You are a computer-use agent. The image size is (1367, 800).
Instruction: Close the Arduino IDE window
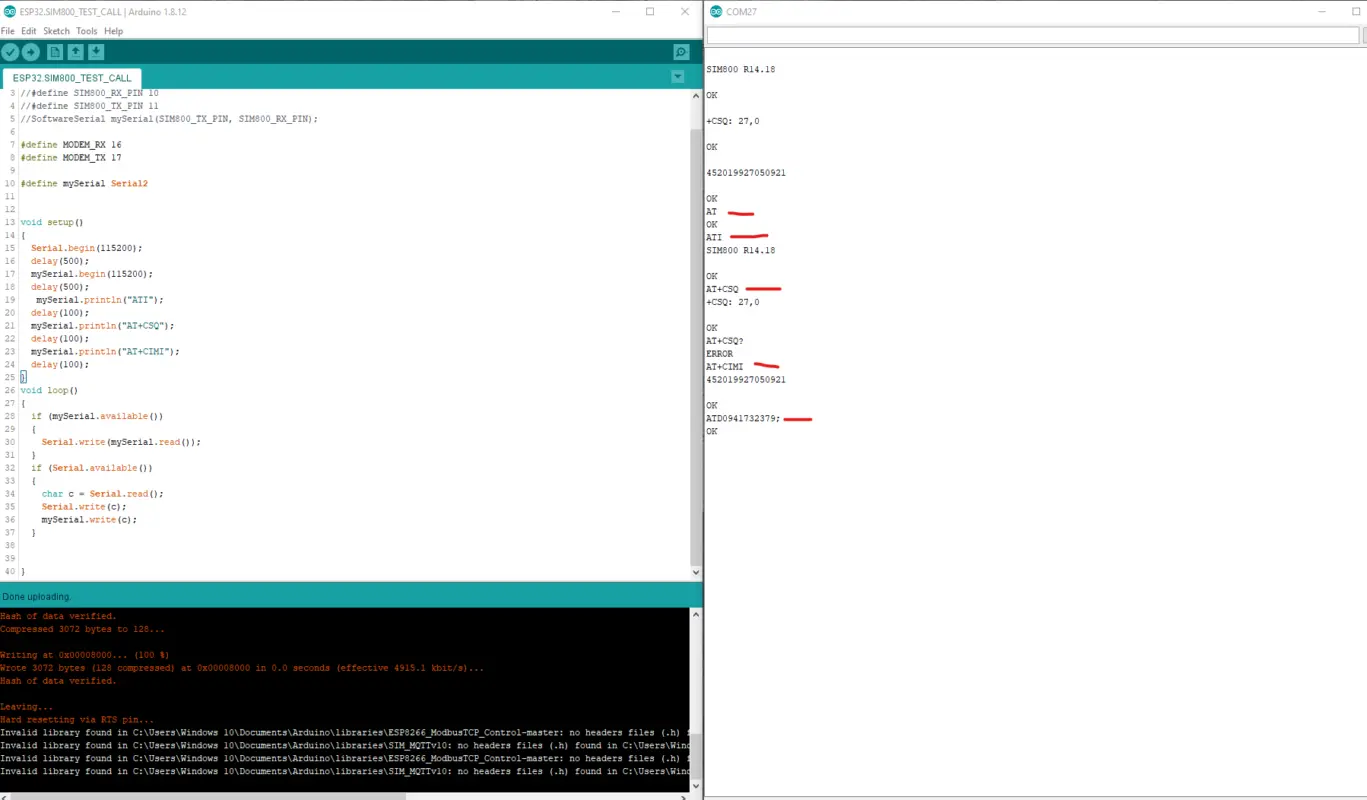pyautogui.click(x=685, y=12)
